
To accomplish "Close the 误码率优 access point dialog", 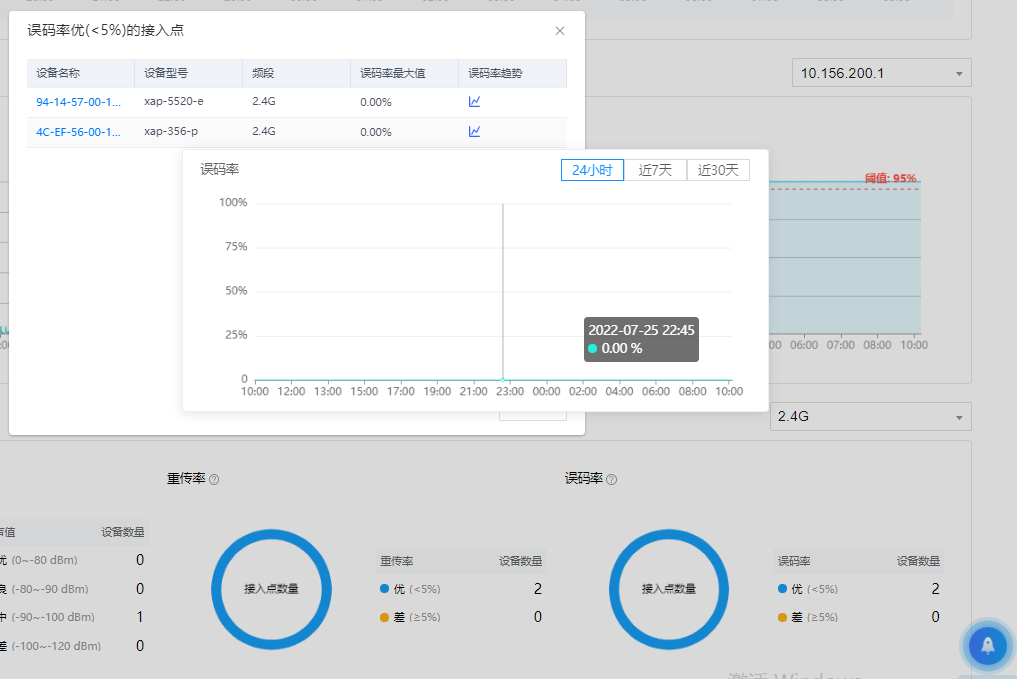I will (x=560, y=31).
